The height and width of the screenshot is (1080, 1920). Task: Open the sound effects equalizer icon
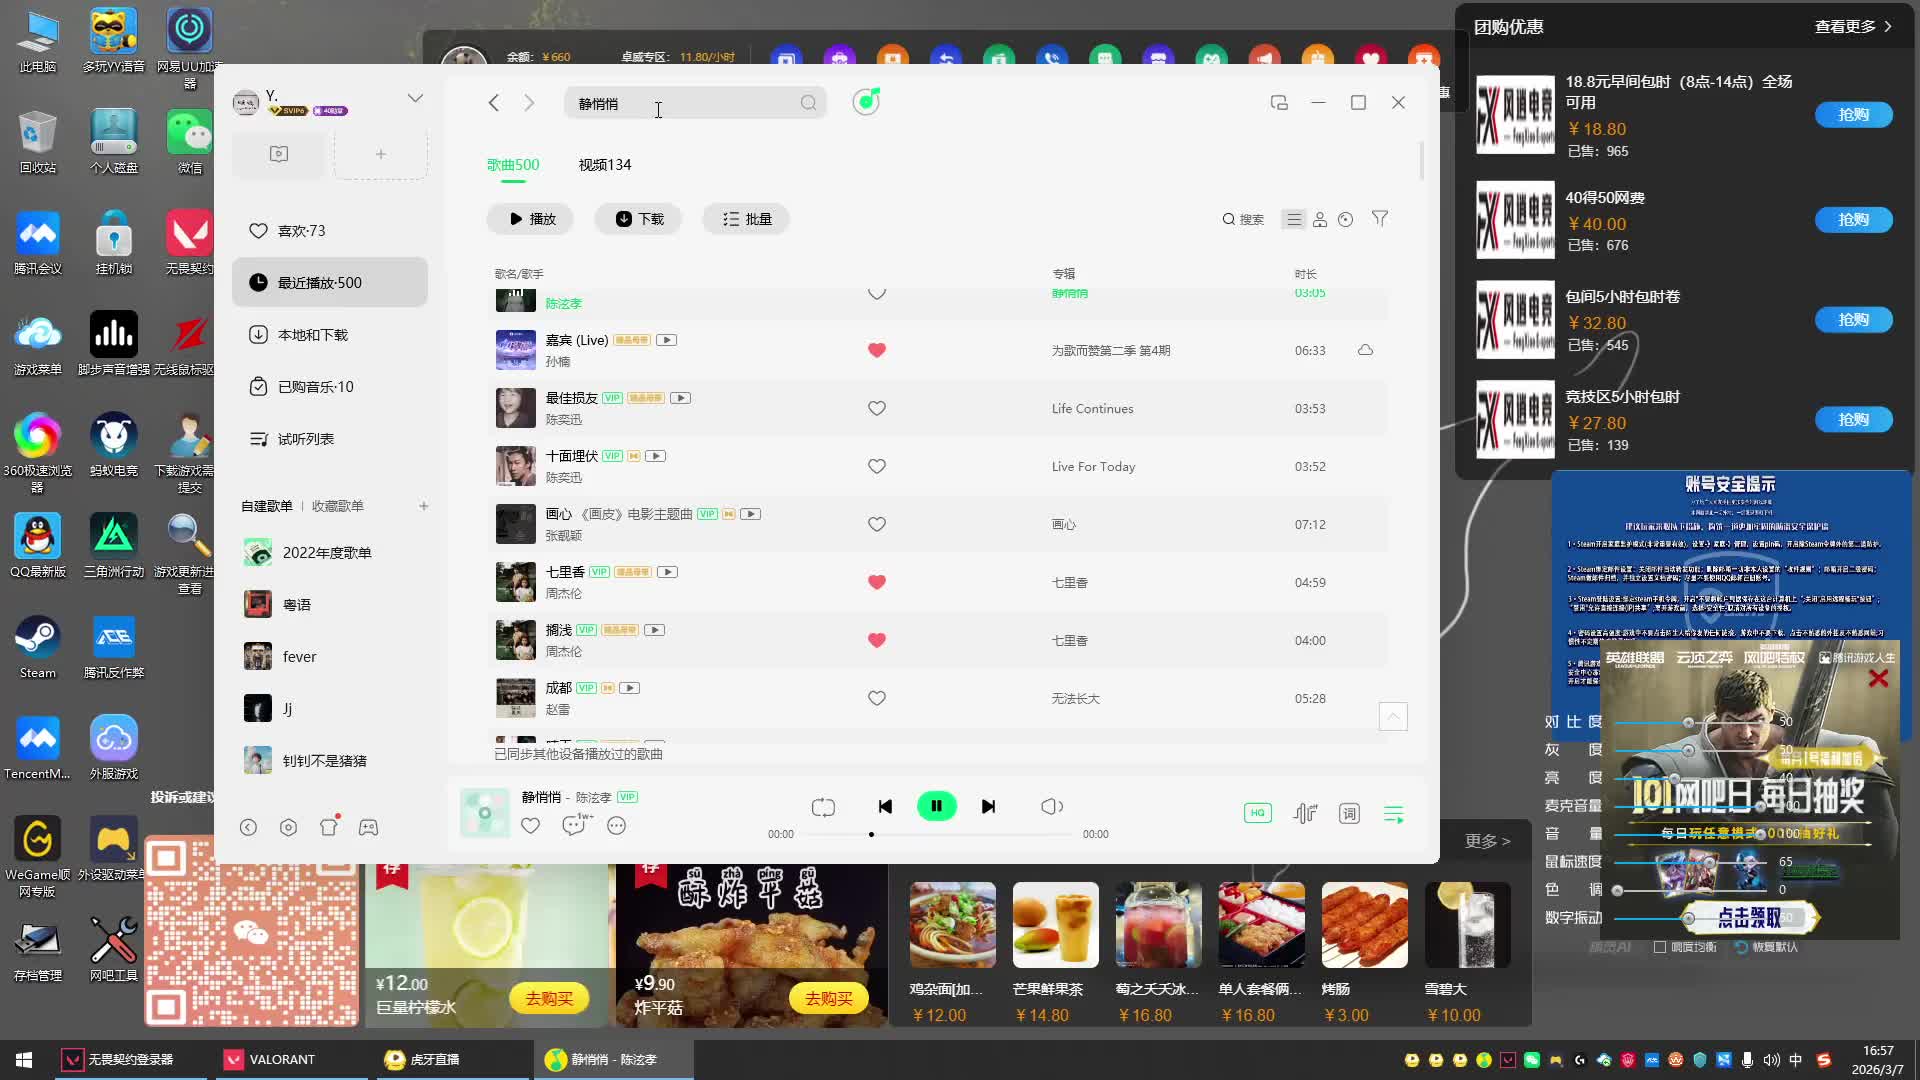pos(1304,814)
